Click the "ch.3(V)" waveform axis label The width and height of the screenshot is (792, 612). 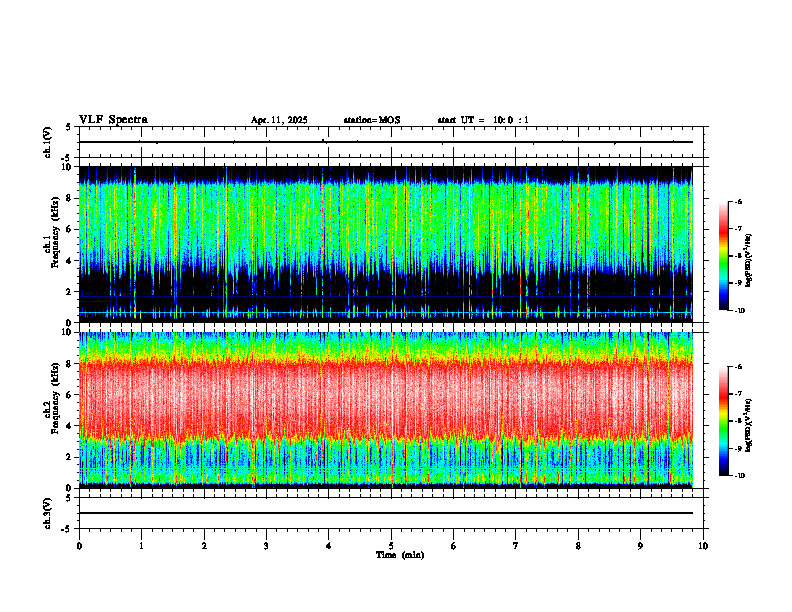pos(48,513)
